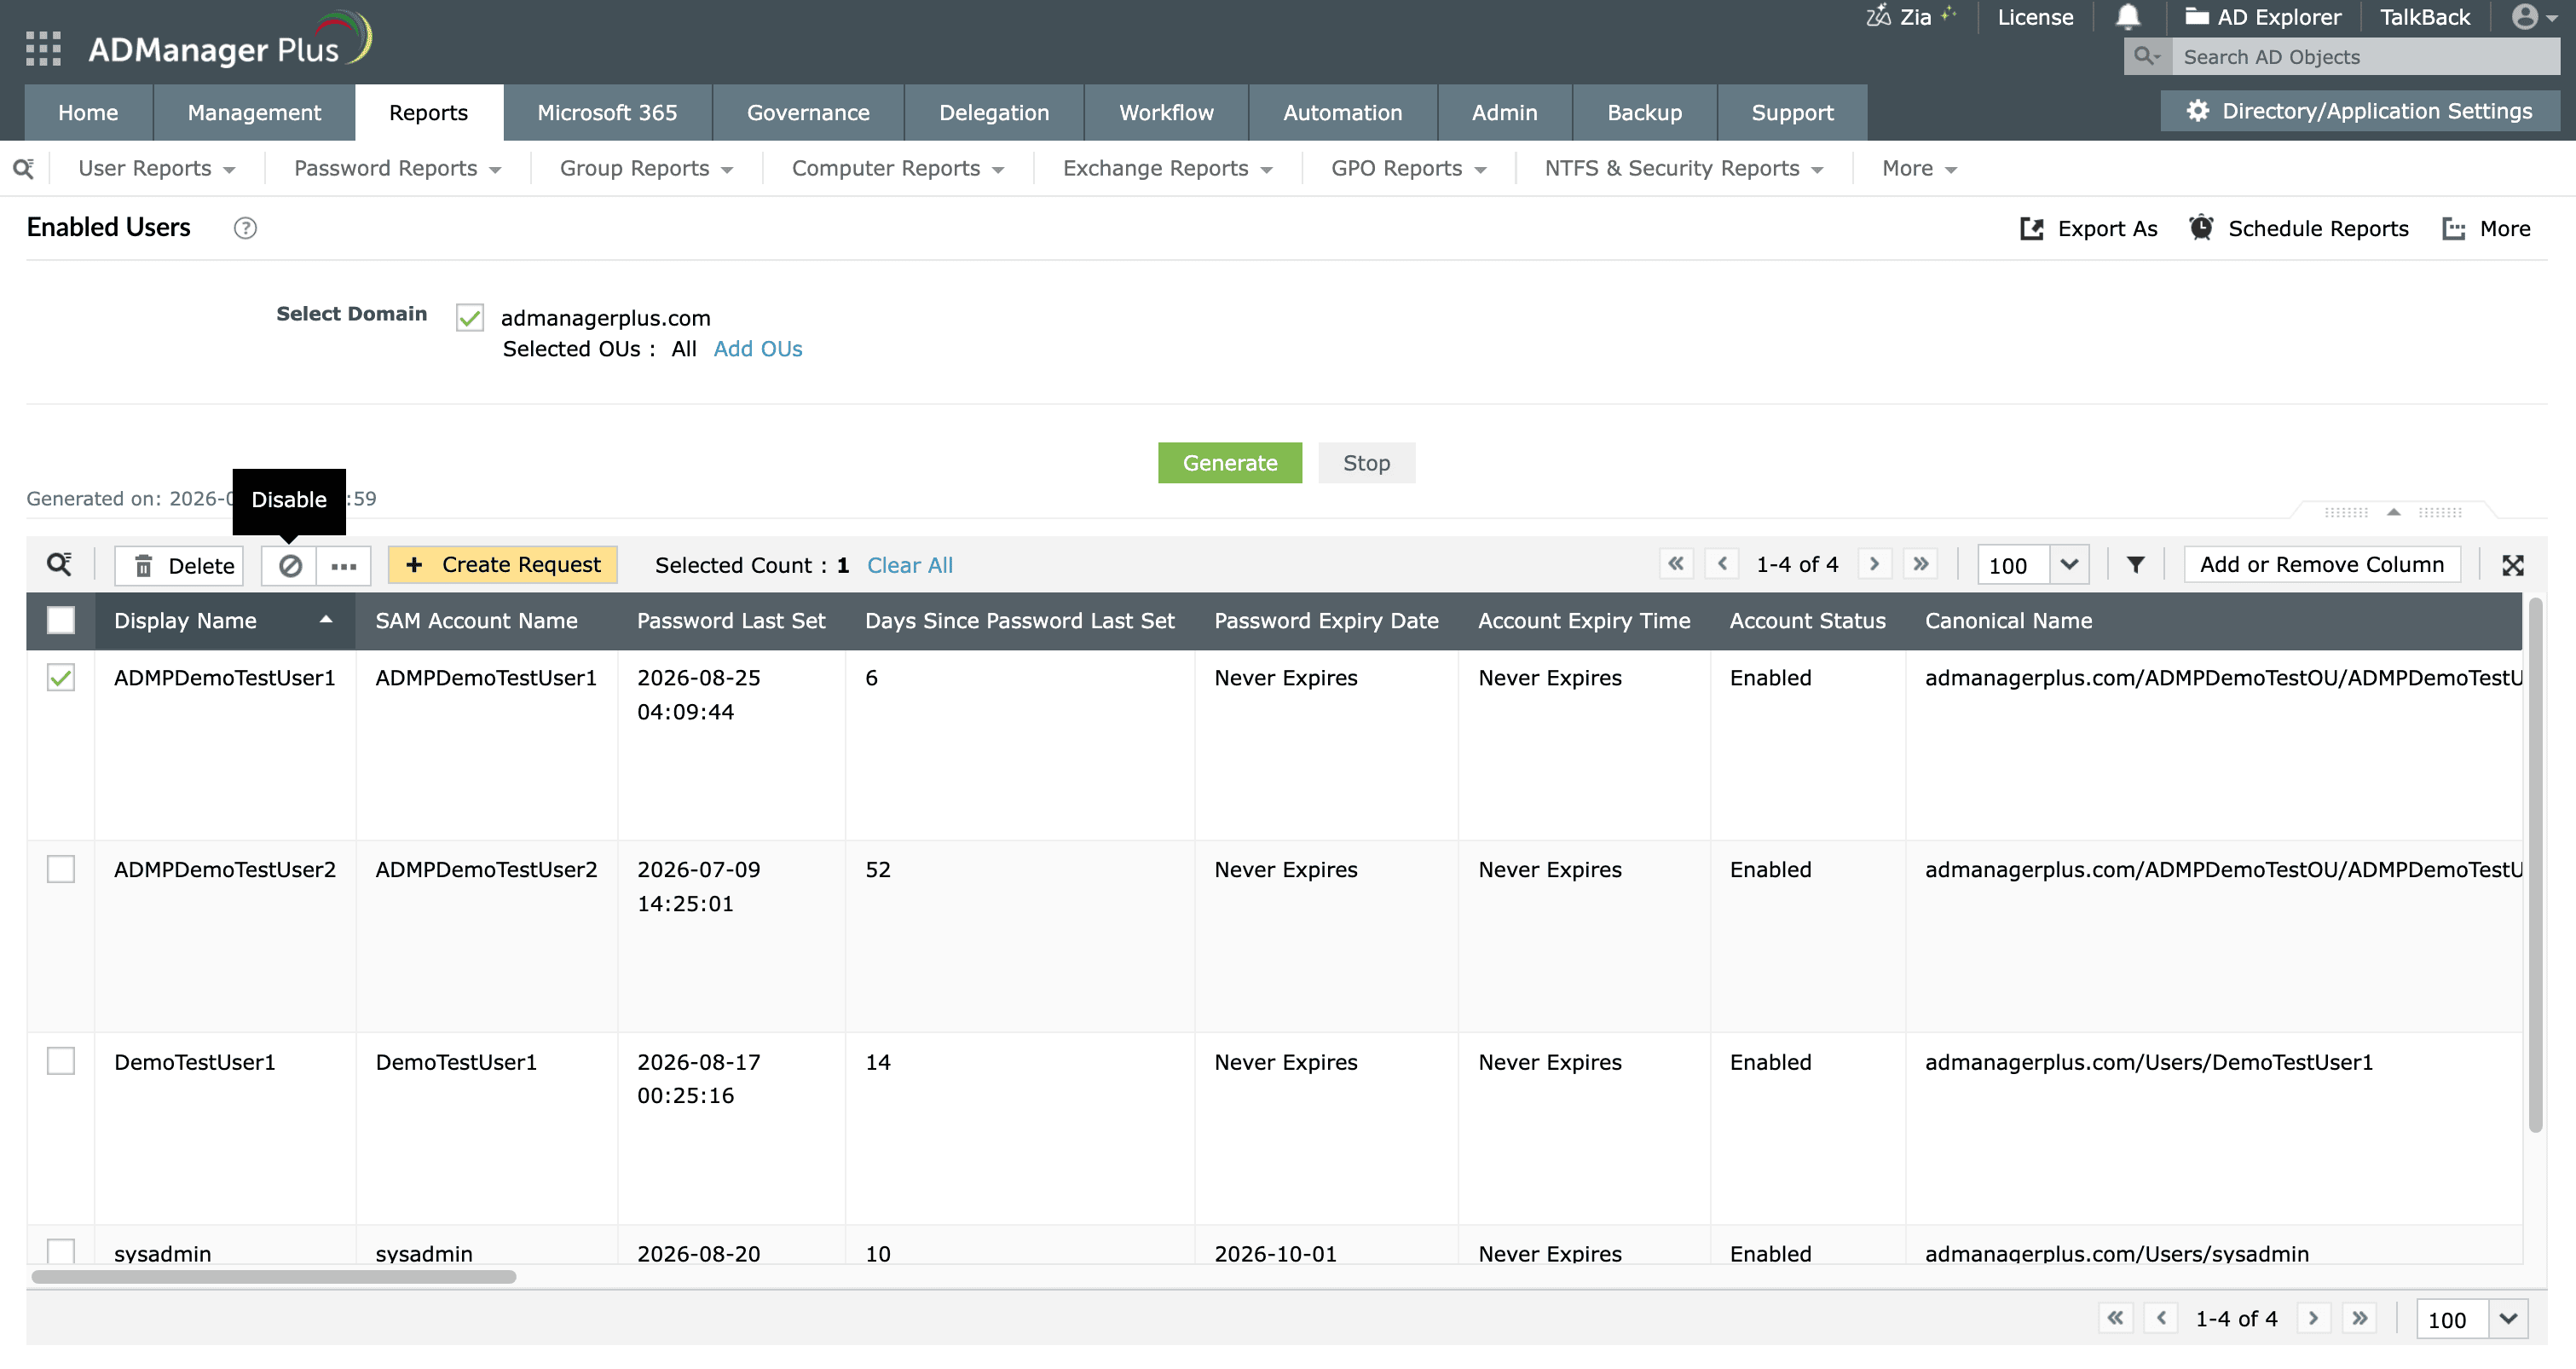Expand User Reports dropdown
2576x1369 pixels.
click(x=157, y=169)
